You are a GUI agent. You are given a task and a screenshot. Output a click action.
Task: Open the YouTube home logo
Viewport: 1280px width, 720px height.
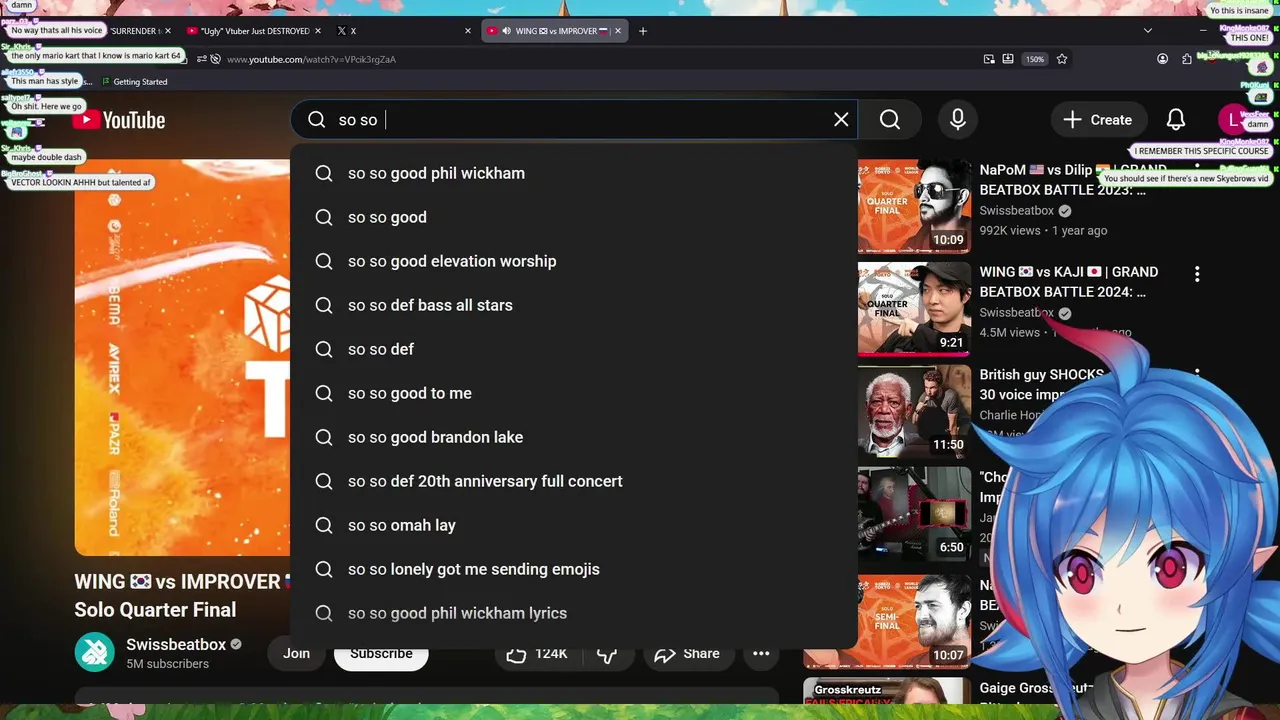(x=119, y=120)
